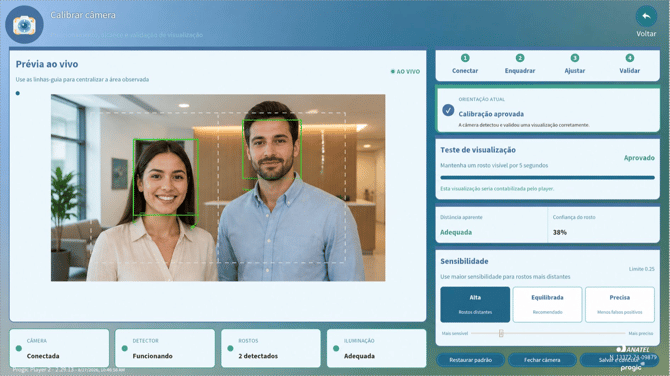Click the AO VIVO live indicator

tap(405, 71)
